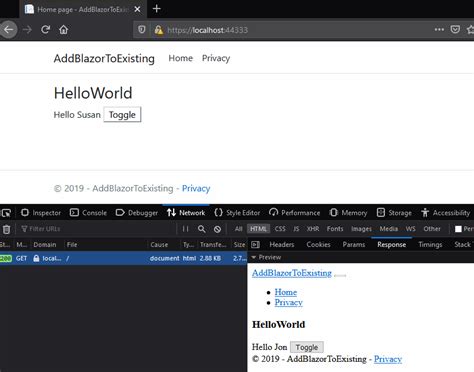Reload the page with the refresh icon
The height and width of the screenshot is (372, 474).
(x=45, y=30)
